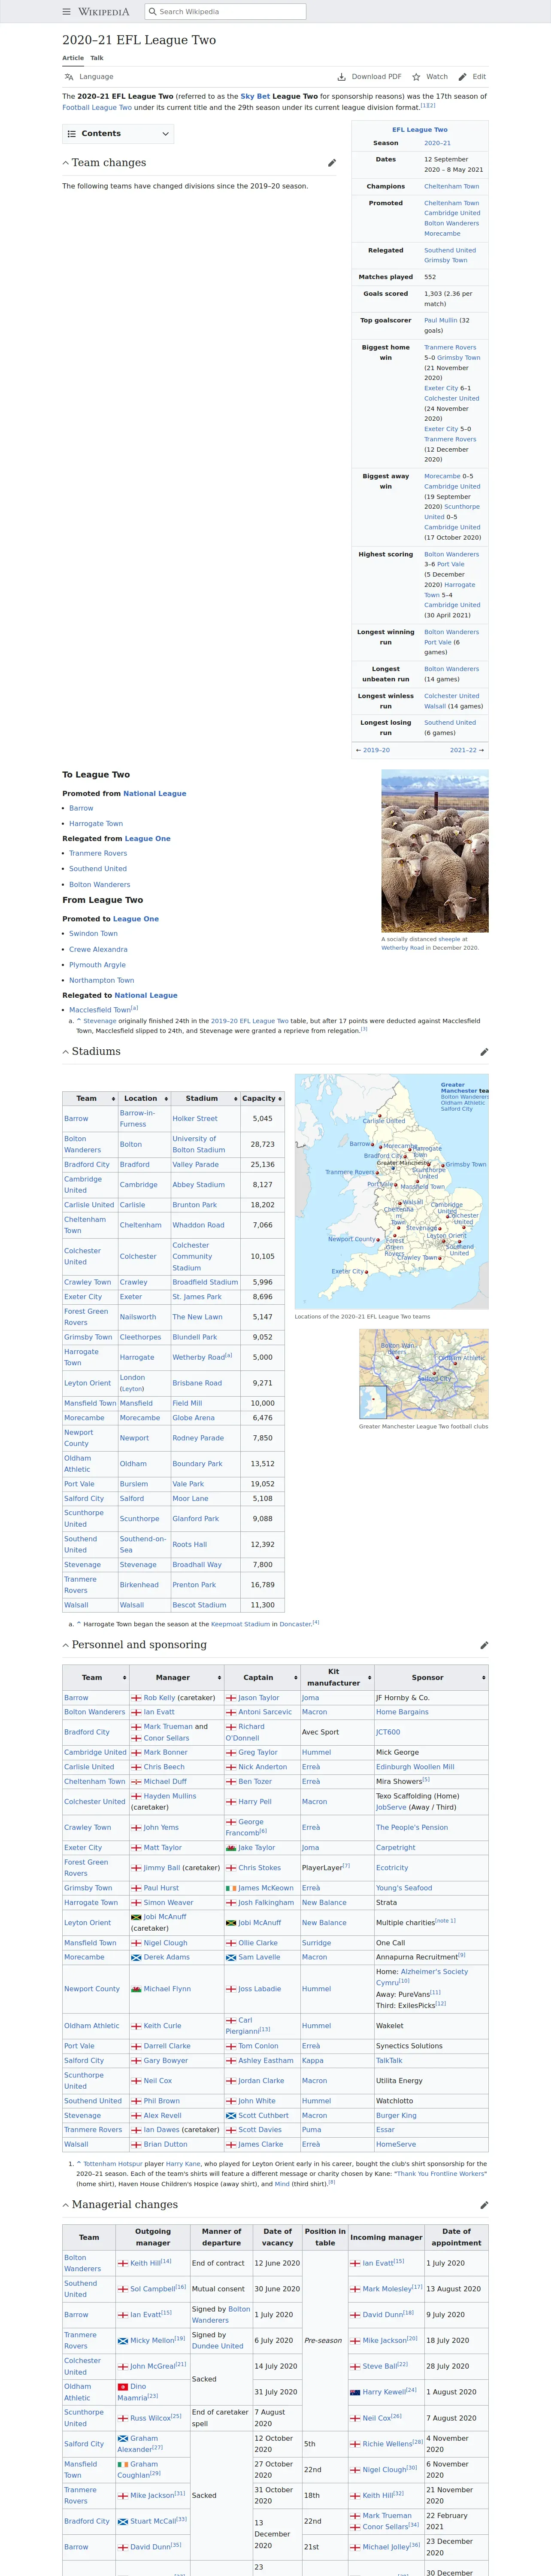
Task: Sort personnel table by Kit manufacturer
Action: pyautogui.click(x=337, y=1677)
